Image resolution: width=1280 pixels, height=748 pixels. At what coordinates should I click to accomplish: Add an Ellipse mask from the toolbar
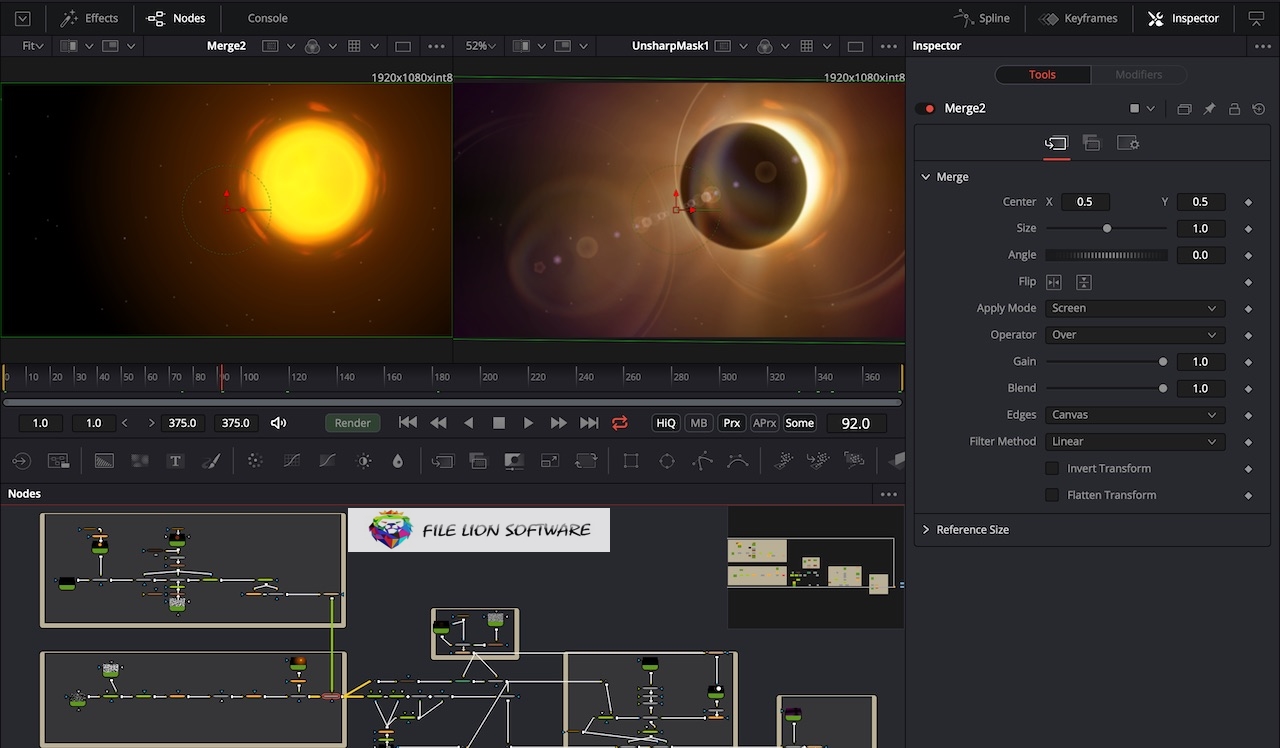tap(667, 461)
